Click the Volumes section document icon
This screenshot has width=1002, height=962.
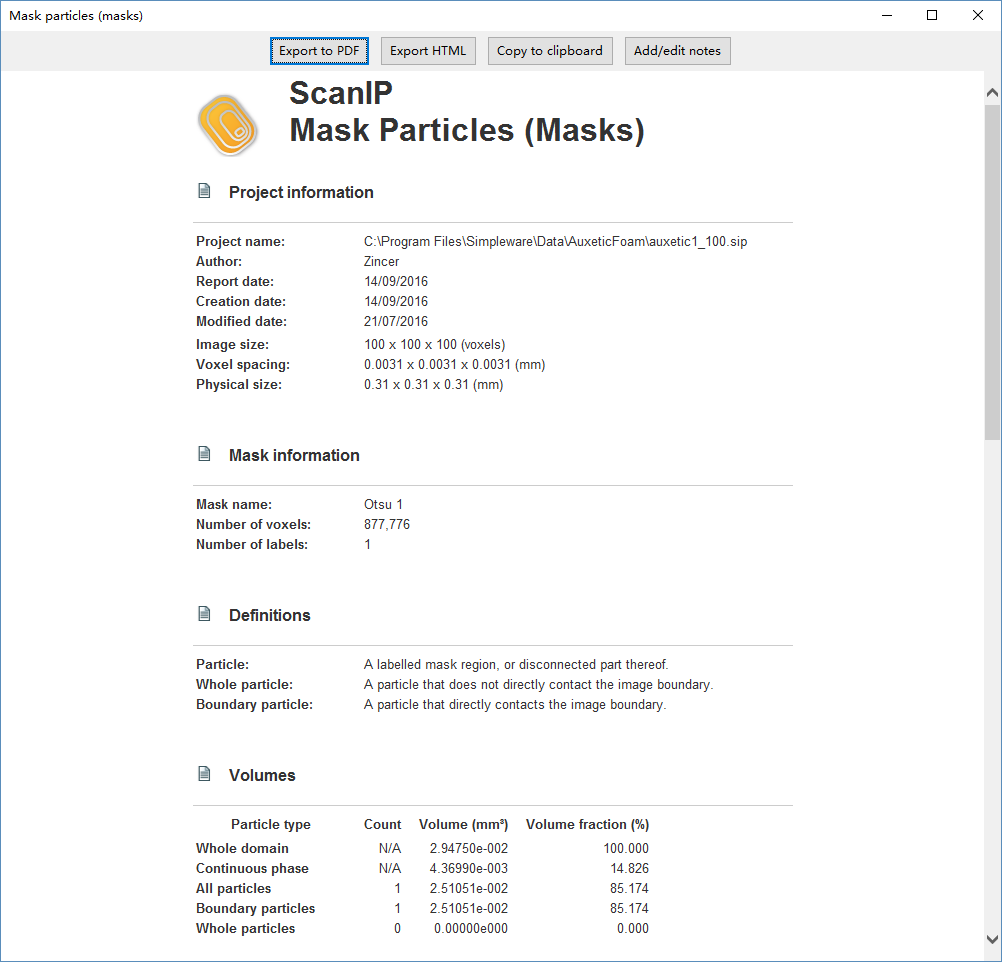(x=204, y=773)
